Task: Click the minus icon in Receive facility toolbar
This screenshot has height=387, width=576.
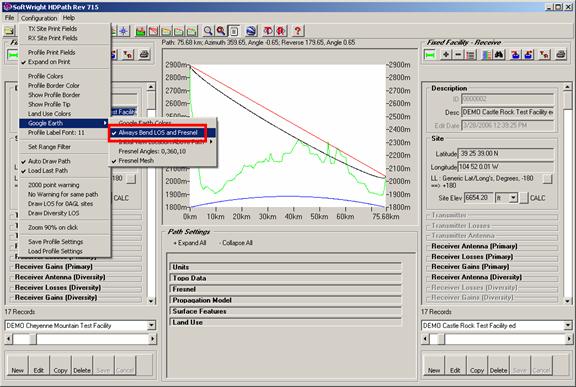Action: pos(458,55)
